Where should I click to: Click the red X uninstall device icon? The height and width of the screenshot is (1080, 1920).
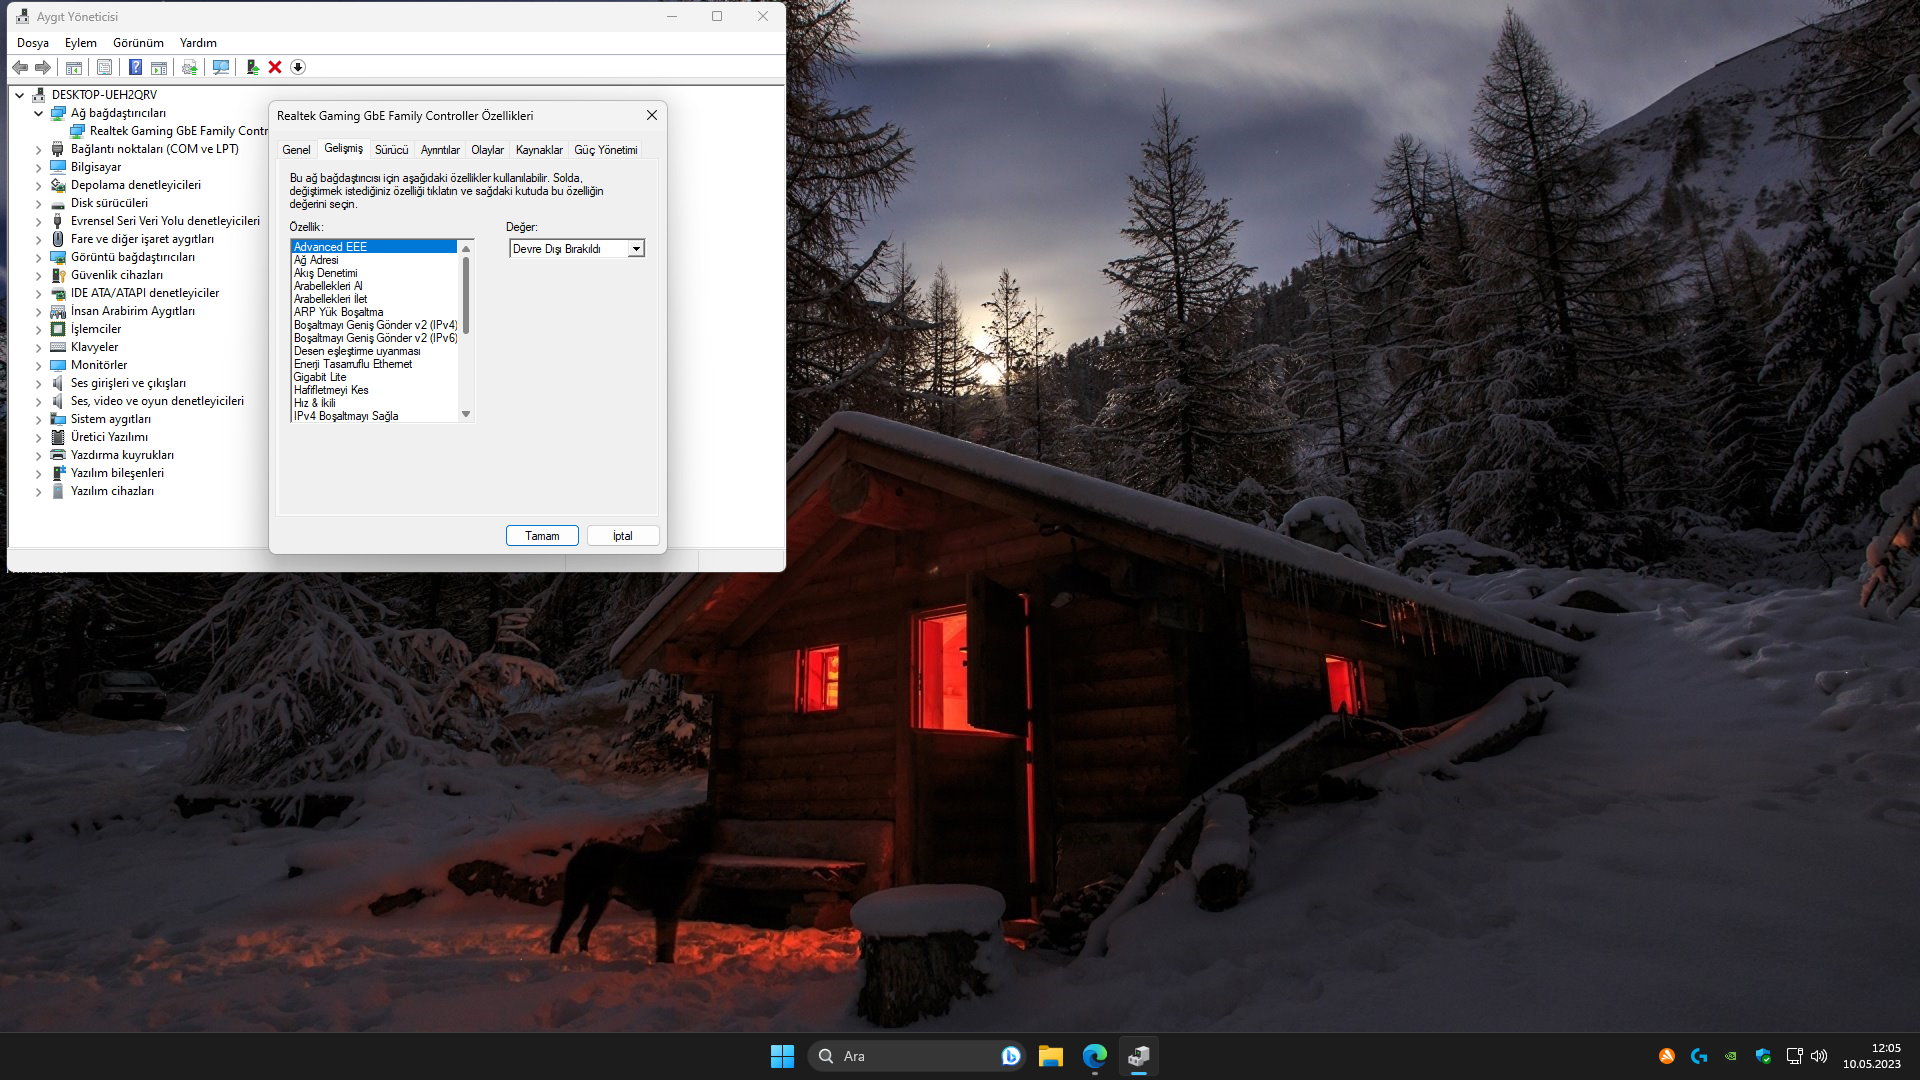[275, 67]
